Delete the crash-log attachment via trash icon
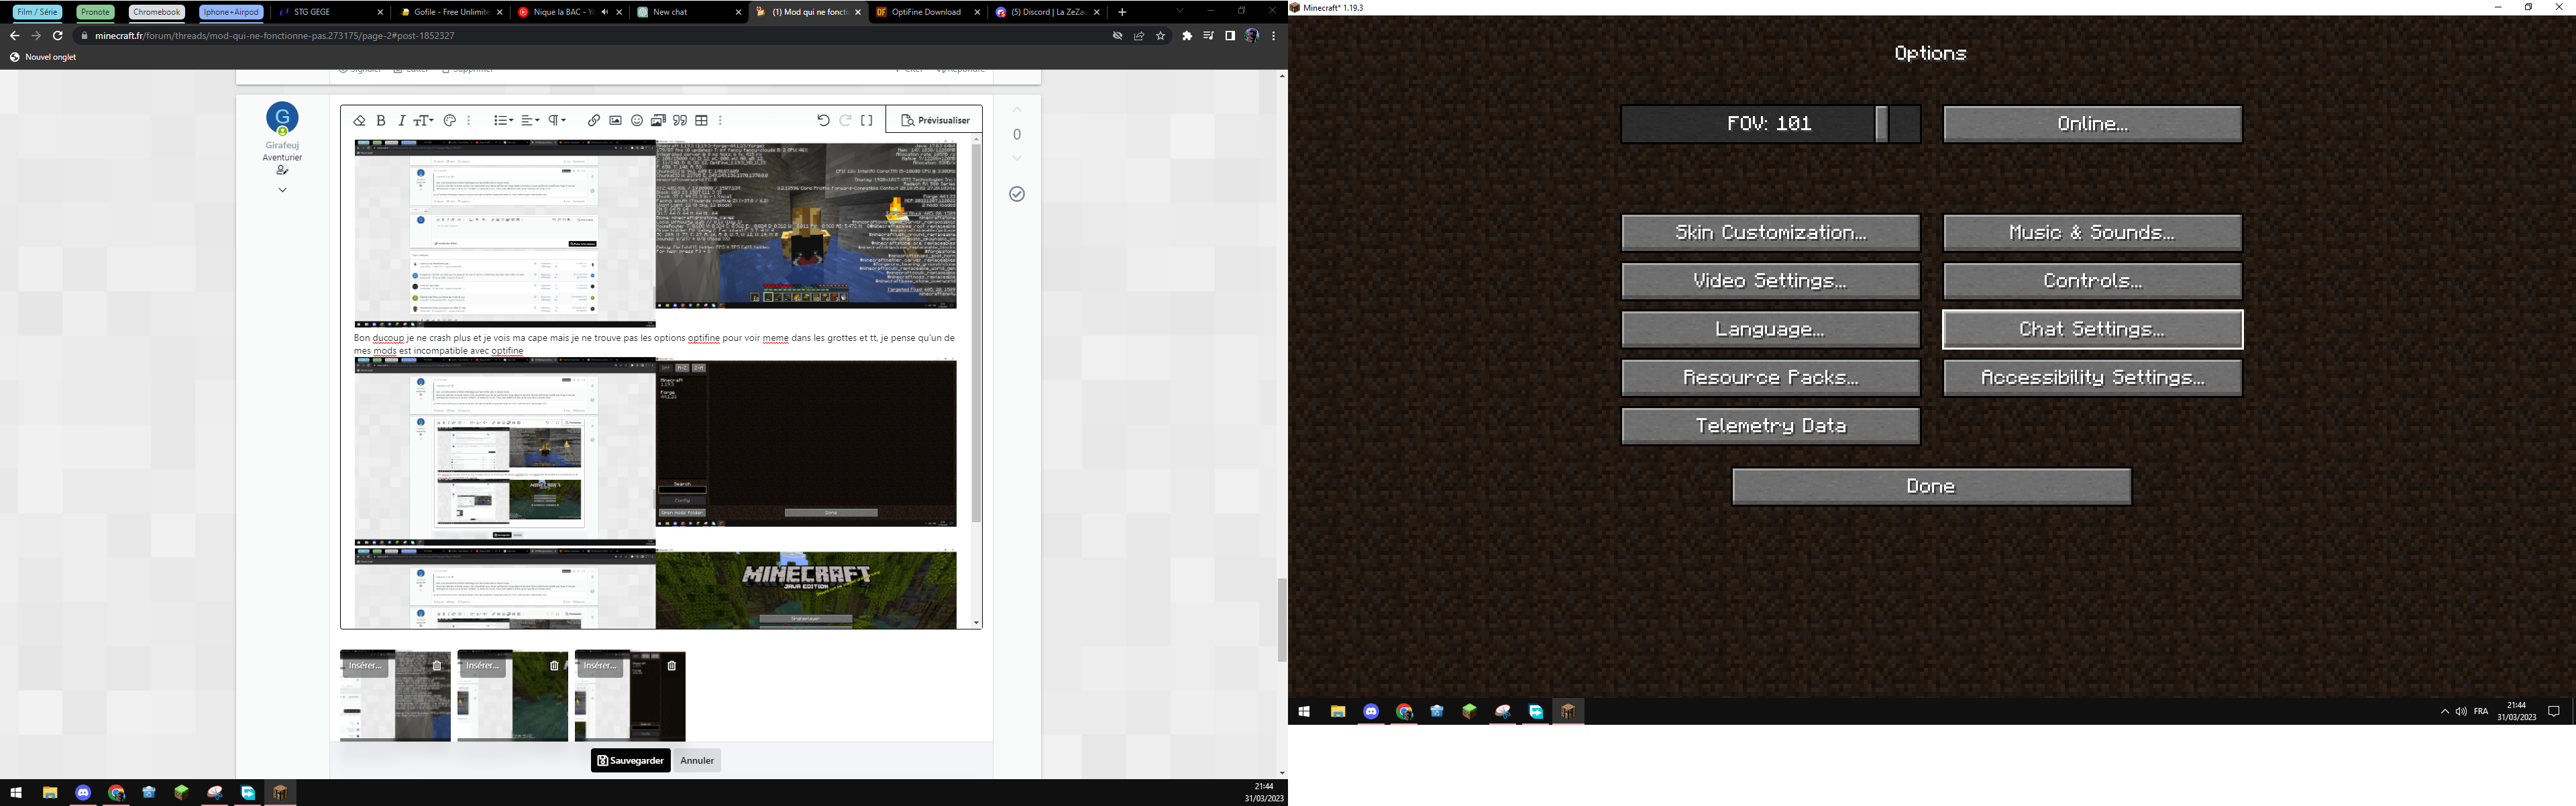The height and width of the screenshot is (806, 2576). [437, 665]
